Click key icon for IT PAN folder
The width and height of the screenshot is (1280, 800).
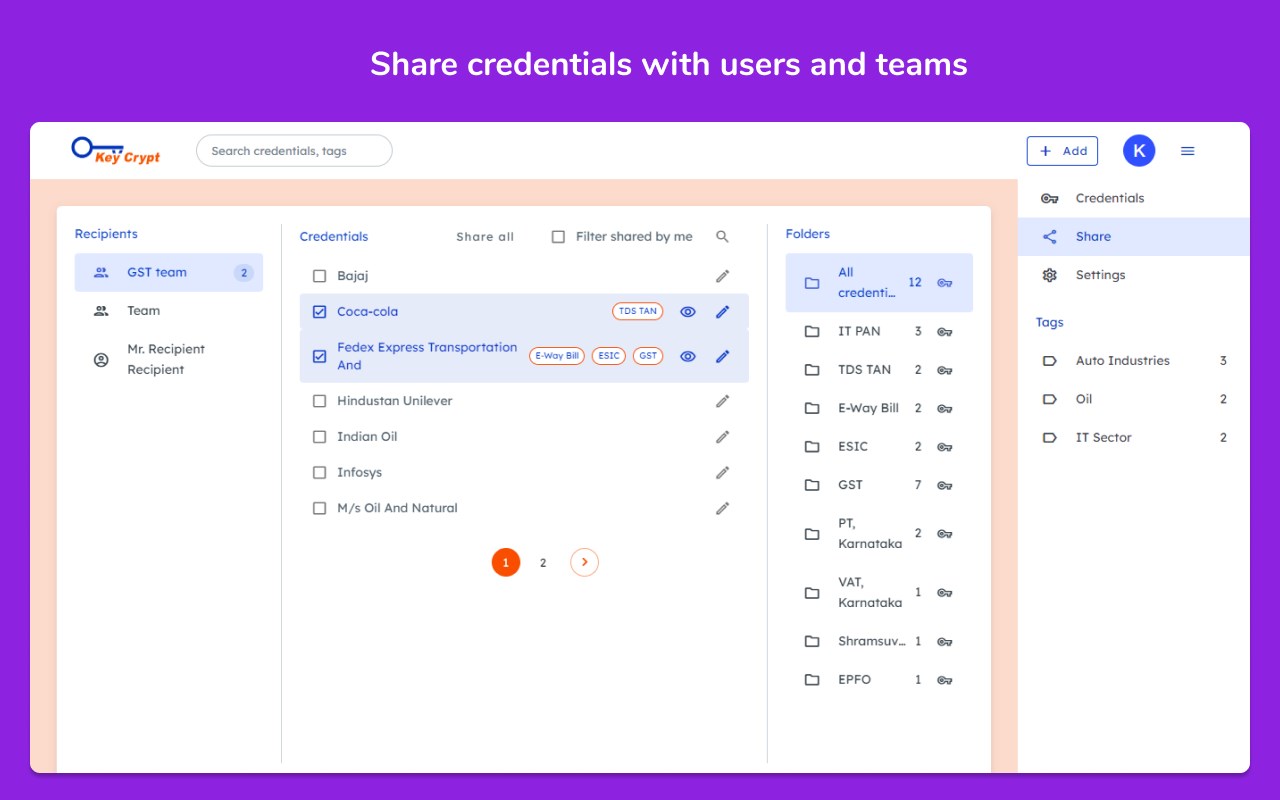945,332
